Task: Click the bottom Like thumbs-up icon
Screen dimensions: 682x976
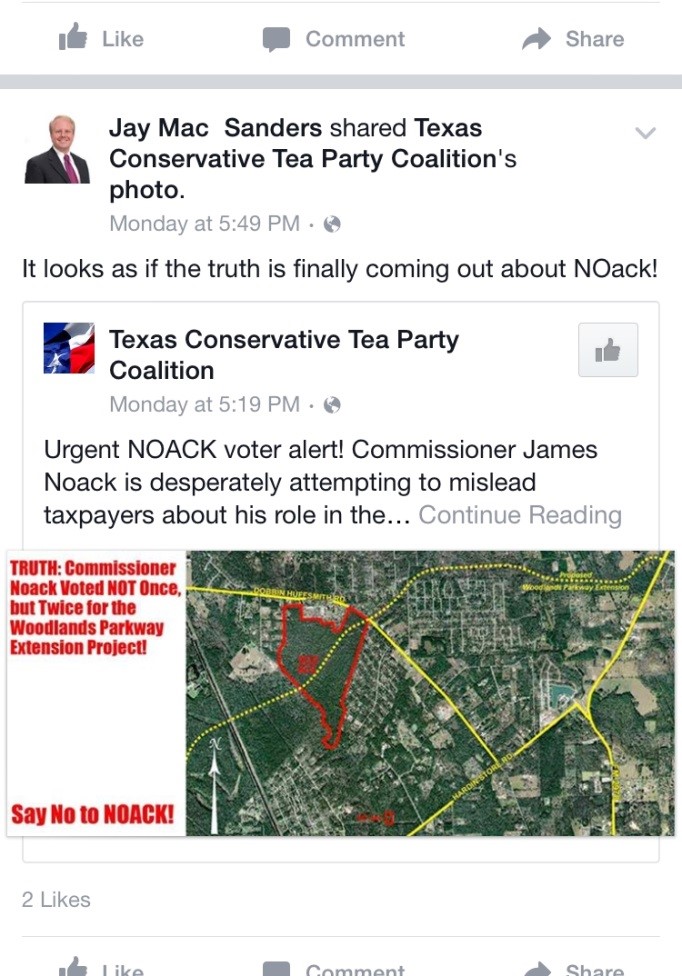Action: [x=73, y=967]
